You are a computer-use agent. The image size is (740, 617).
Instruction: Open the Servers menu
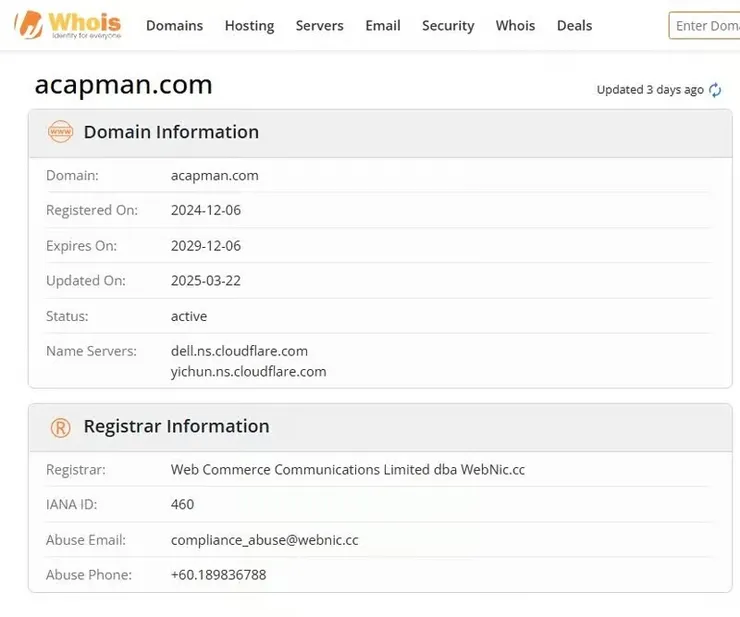pos(319,26)
